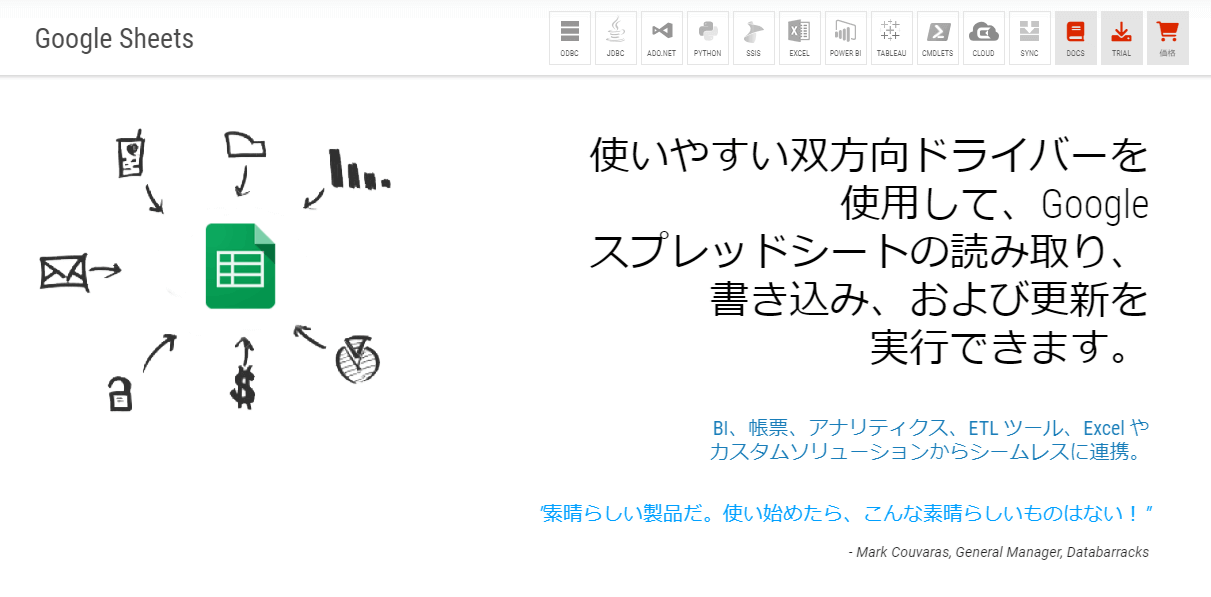Click the green Google Sheets logo
Viewport: 1211px width, 597px height.
[240, 265]
